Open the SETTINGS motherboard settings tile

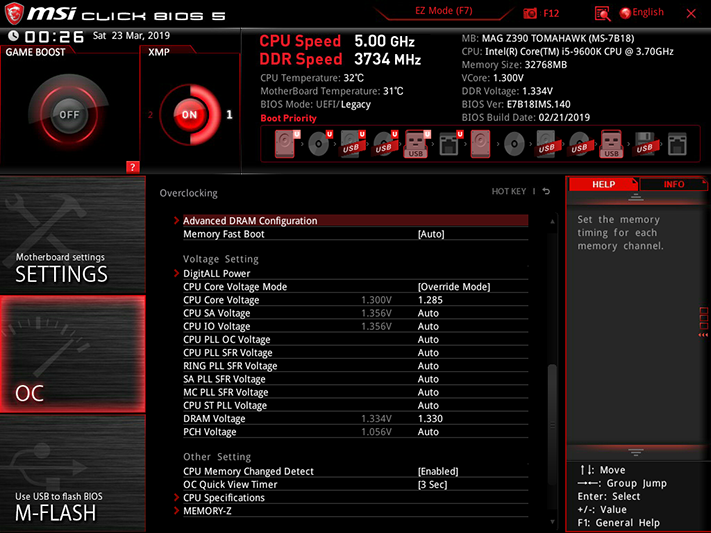click(x=73, y=235)
